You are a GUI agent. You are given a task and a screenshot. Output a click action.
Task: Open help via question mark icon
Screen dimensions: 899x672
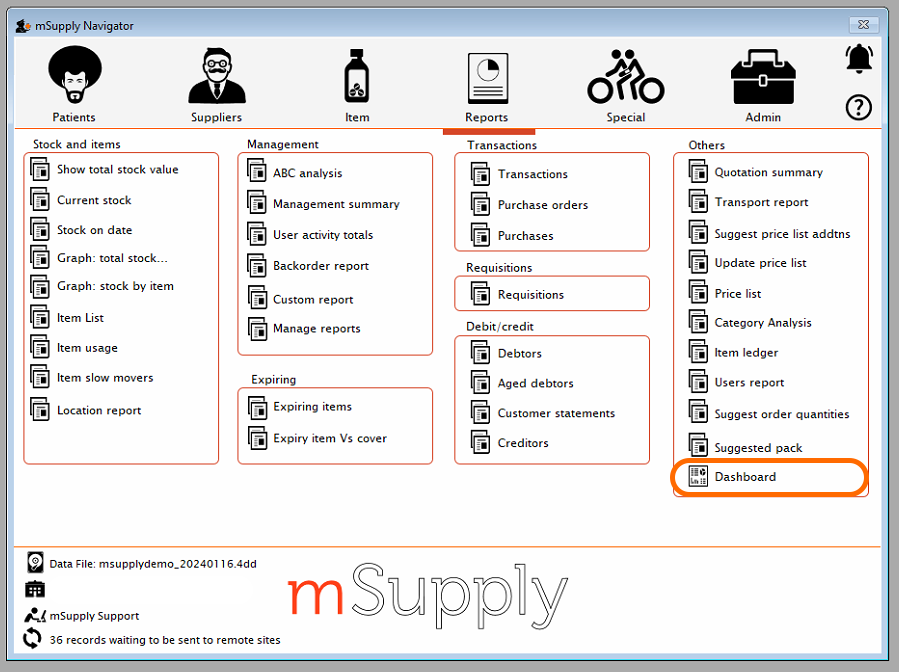(858, 108)
